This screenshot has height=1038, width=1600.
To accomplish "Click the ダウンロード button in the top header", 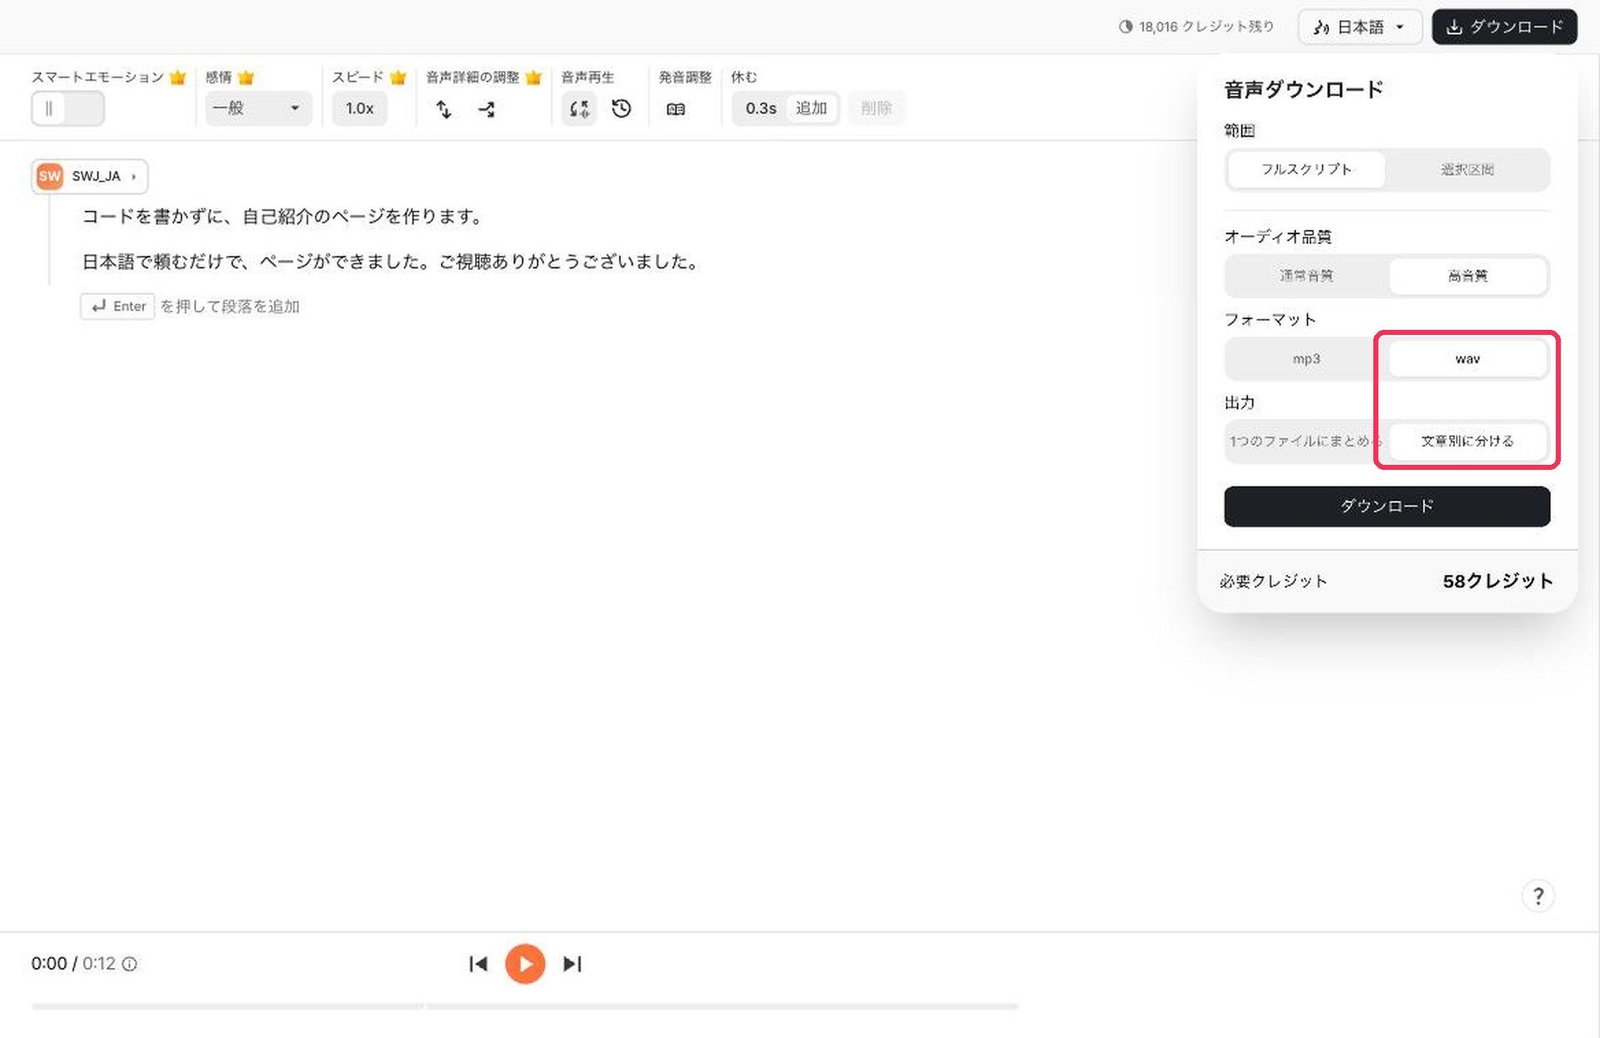I will coord(1504,27).
